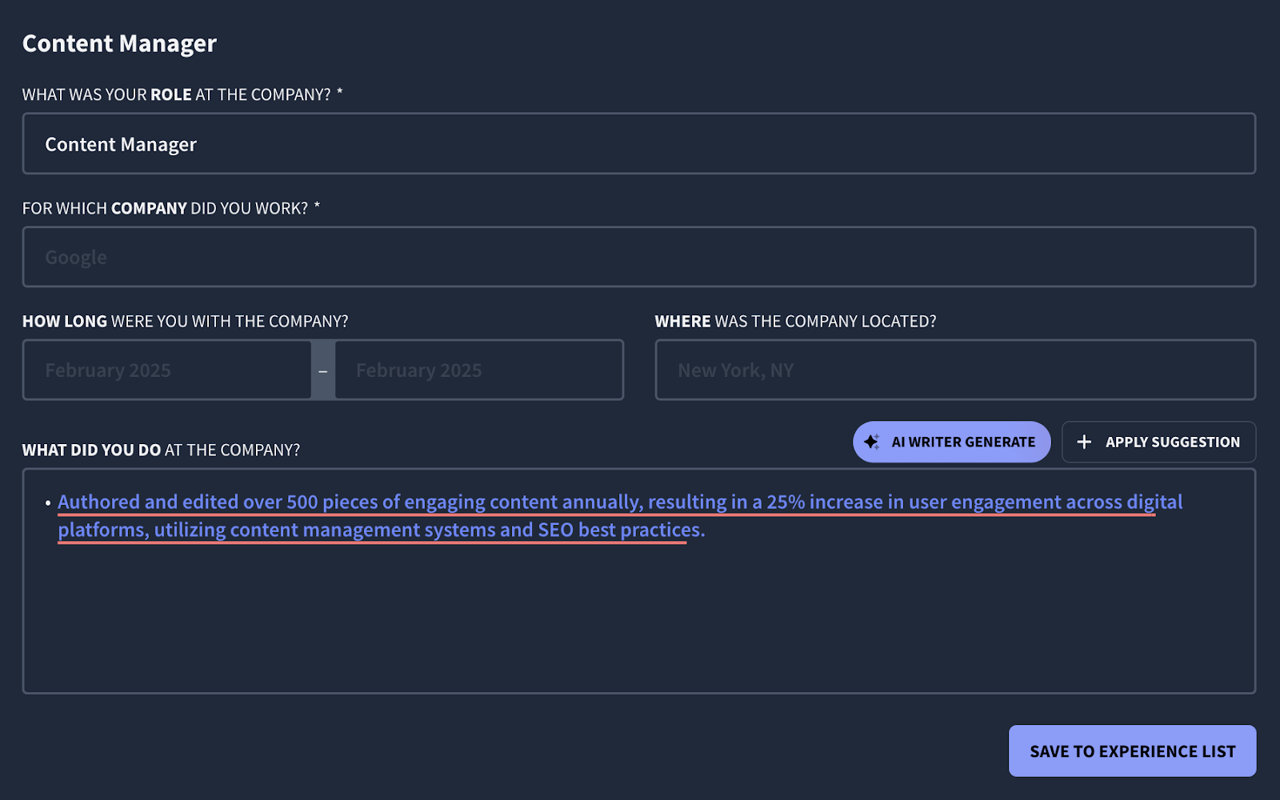Viewport: 1280px width, 800px height.
Task: Click the What did you do label
Action: pyautogui.click(x=161, y=450)
